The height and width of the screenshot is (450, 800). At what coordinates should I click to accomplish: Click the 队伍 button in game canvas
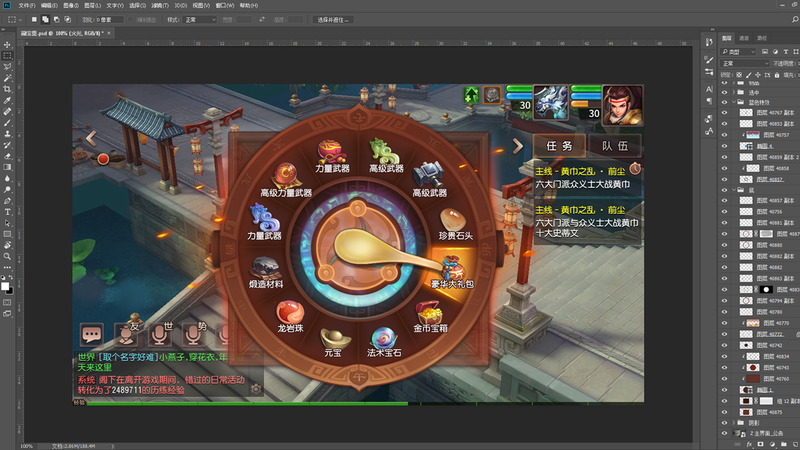pos(615,146)
